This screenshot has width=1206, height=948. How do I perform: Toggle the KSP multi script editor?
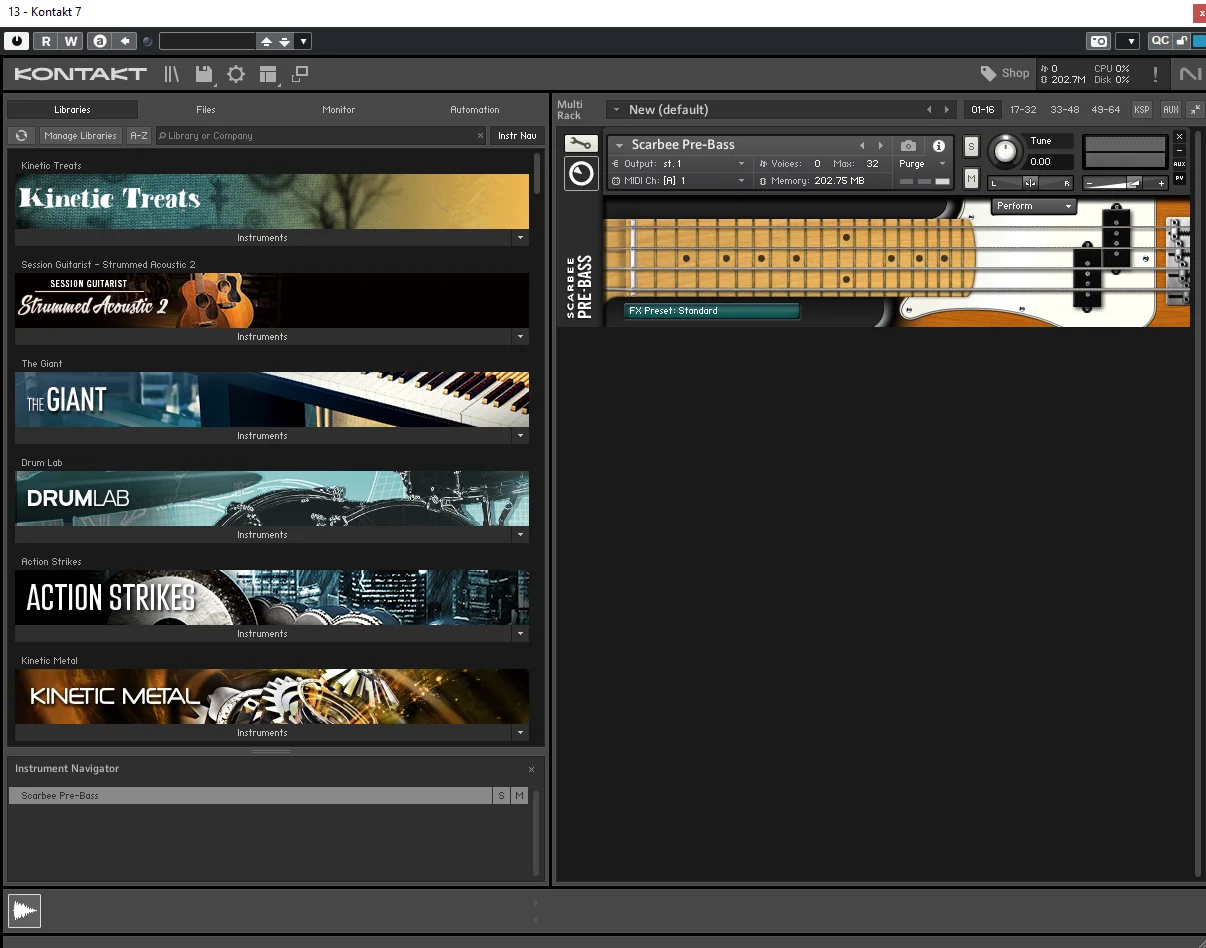(1142, 110)
